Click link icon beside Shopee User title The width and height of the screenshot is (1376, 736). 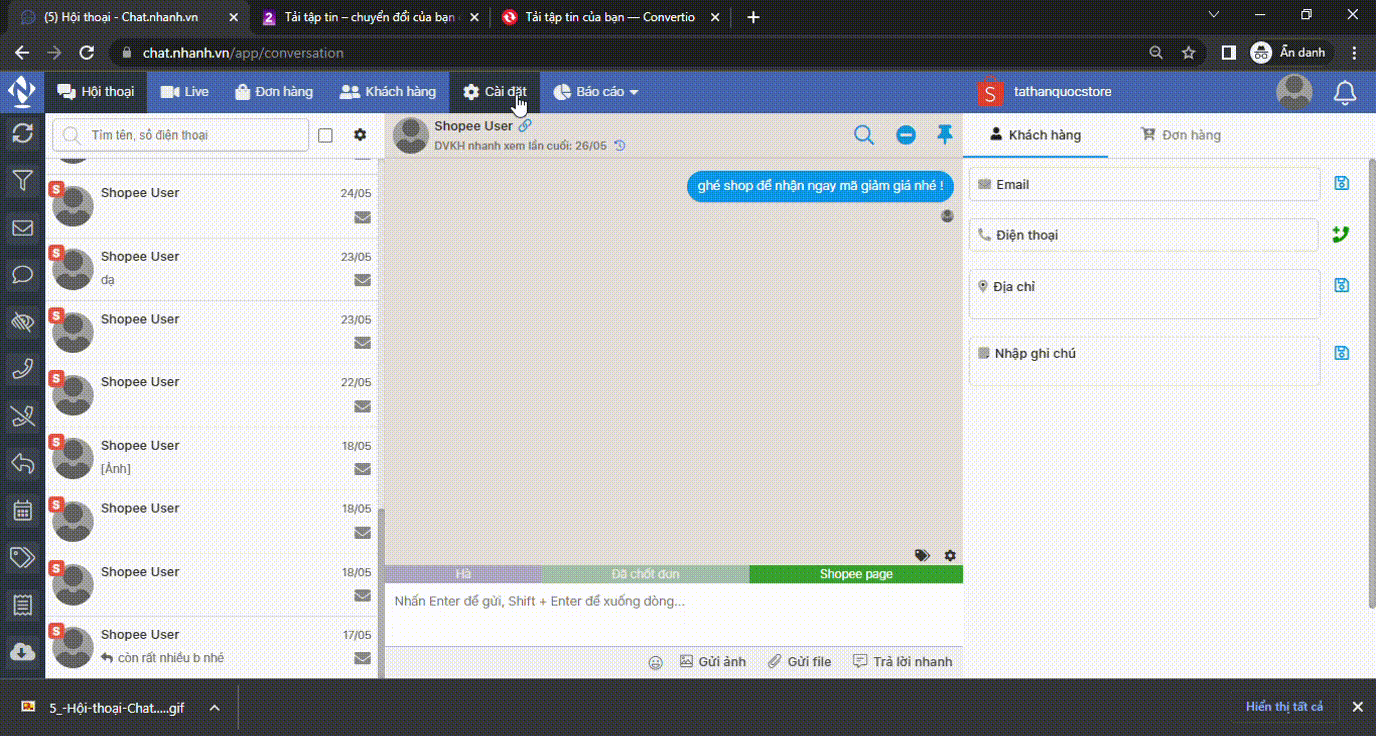click(x=525, y=126)
